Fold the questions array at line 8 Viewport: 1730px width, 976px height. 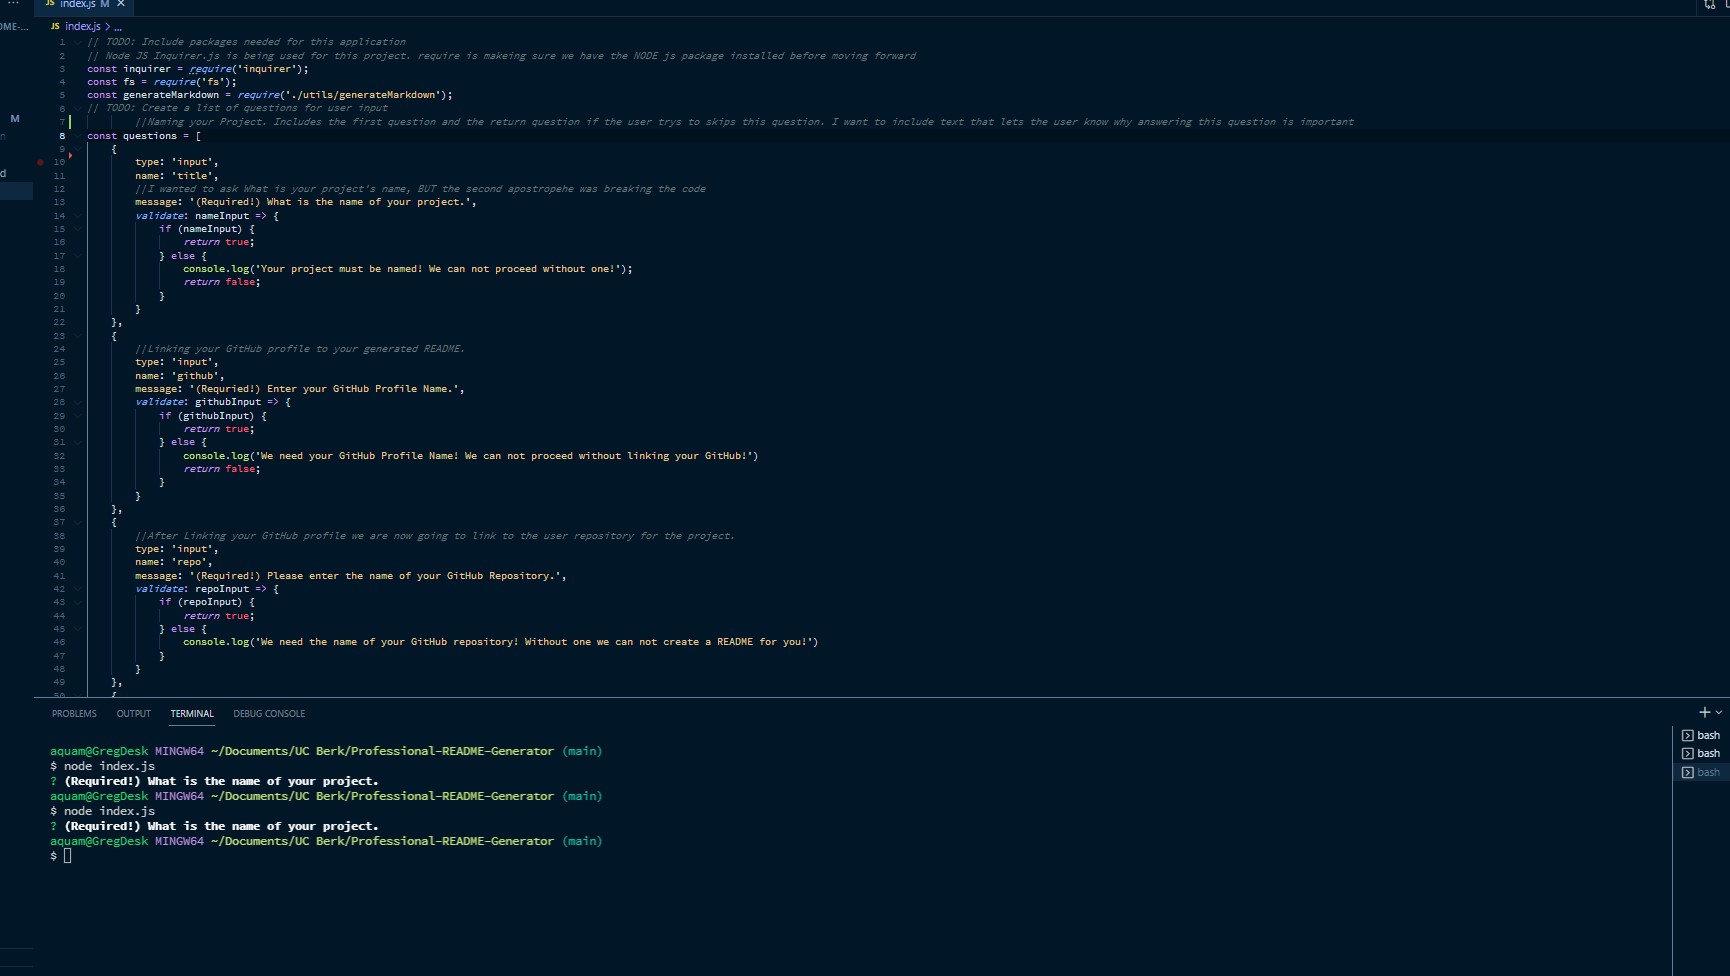click(77, 136)
